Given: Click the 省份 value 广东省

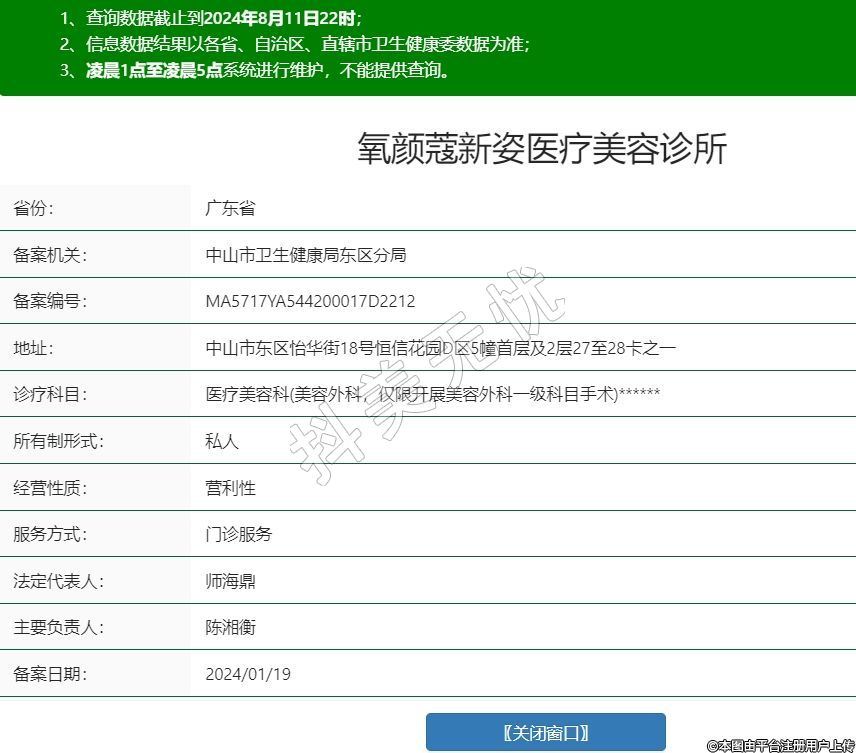Looking at the screenshot, I should point(230,208).
